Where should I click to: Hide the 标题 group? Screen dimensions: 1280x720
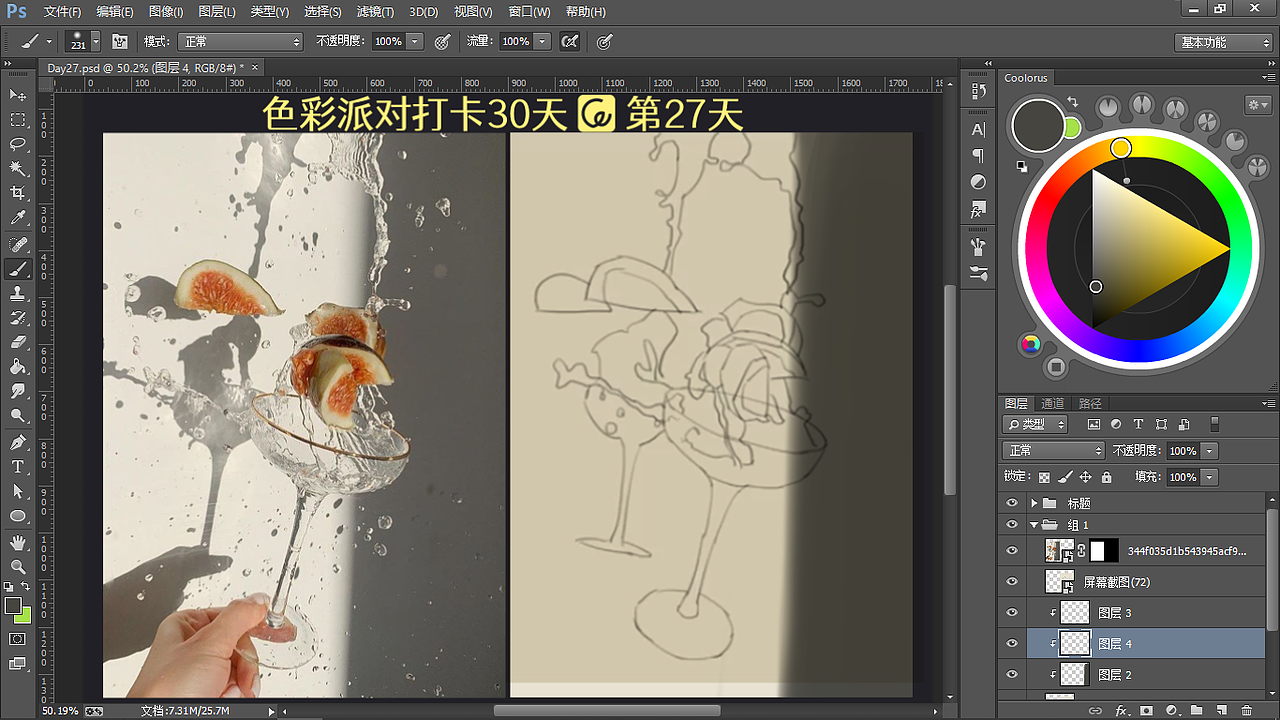[x=1012, y=503]
